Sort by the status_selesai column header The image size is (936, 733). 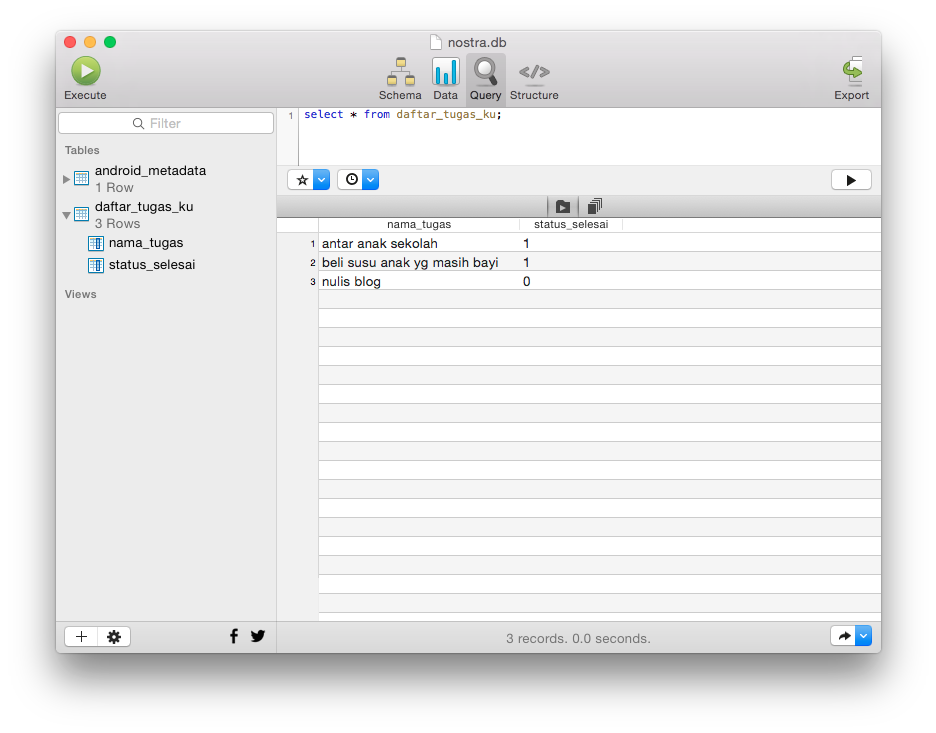click(x=571, y=224)
